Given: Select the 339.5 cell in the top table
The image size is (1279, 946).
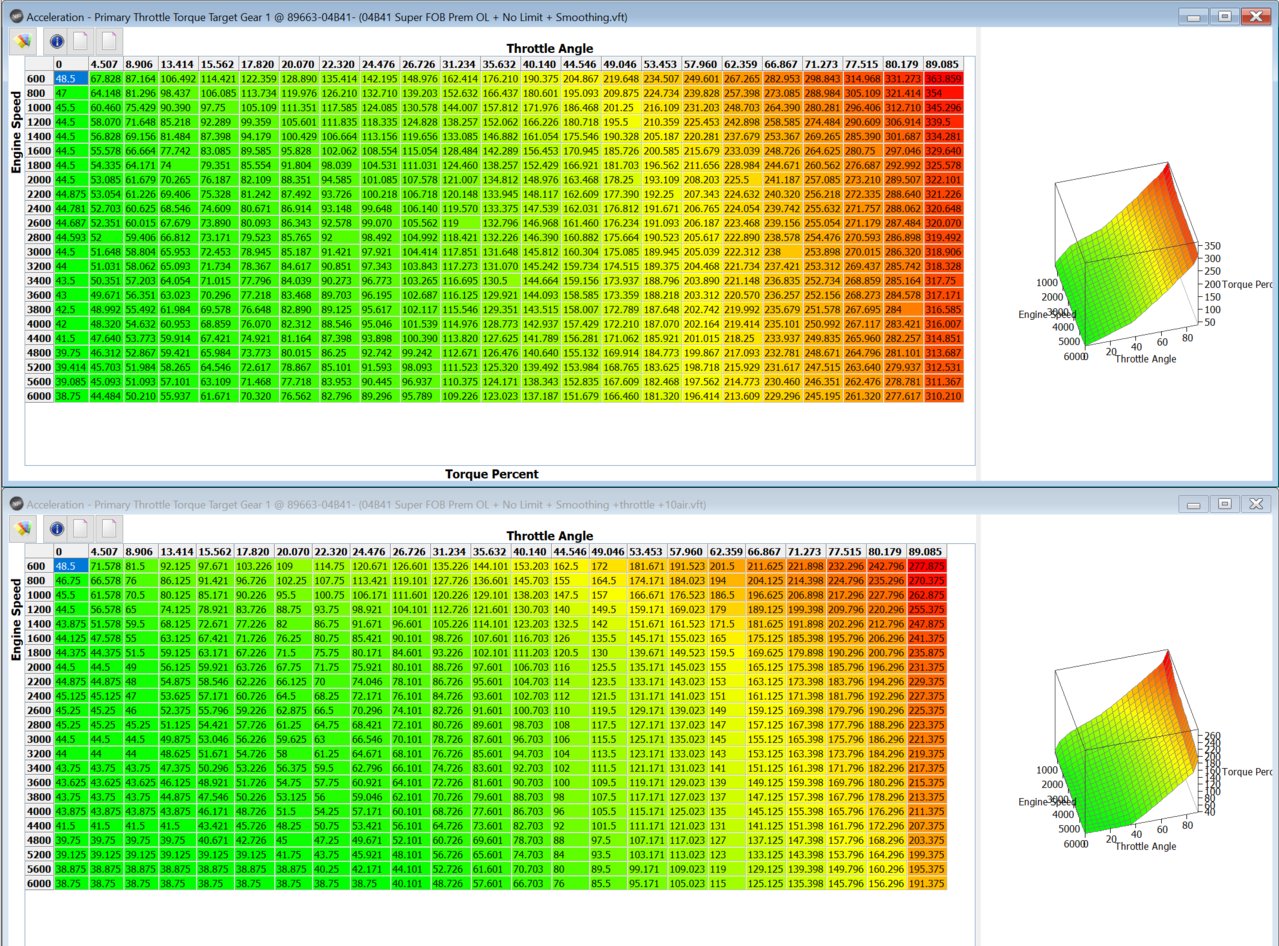Looking at the screenshot, I should click(x=945, y=123).
